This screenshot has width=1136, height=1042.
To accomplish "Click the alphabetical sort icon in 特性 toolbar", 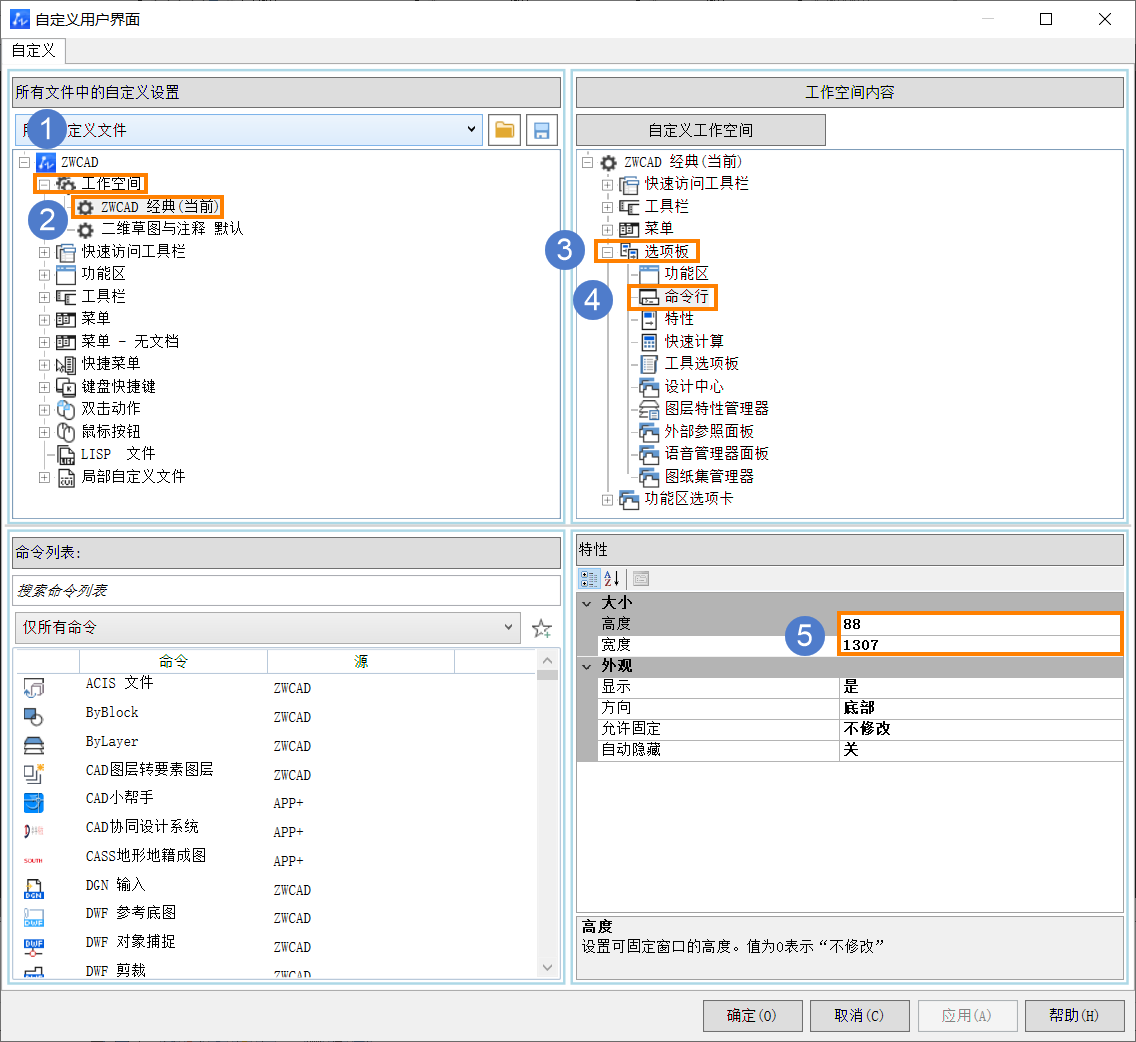I will [x=611, y=578].
